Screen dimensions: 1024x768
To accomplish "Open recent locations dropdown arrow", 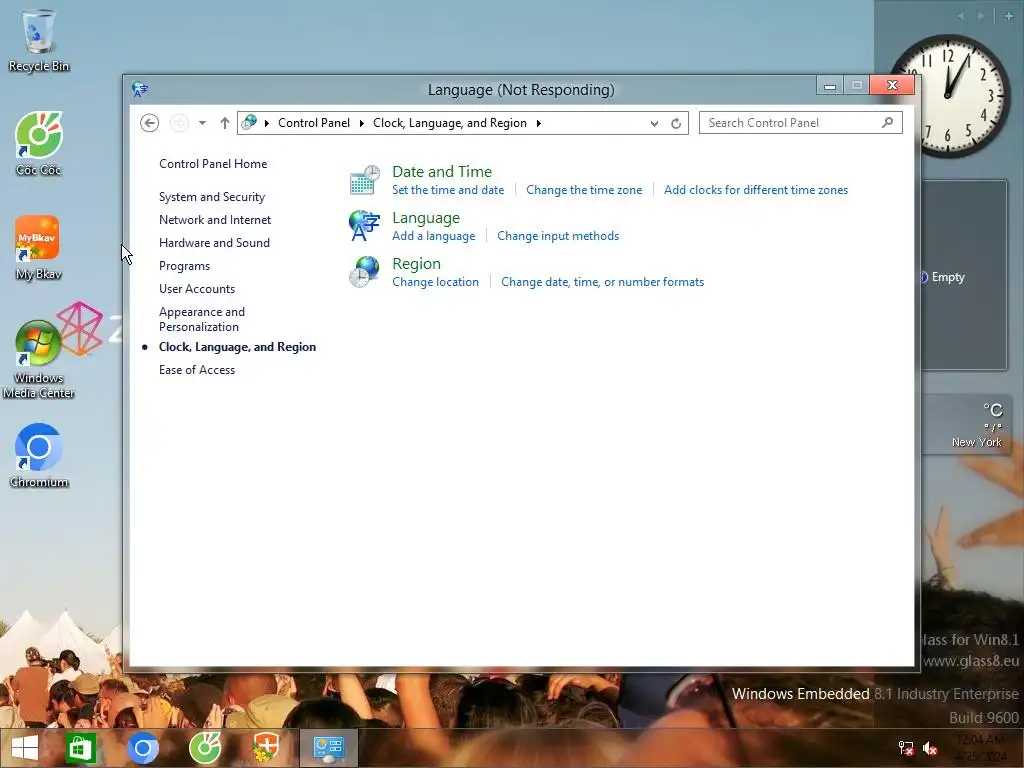I will [202, 123].
